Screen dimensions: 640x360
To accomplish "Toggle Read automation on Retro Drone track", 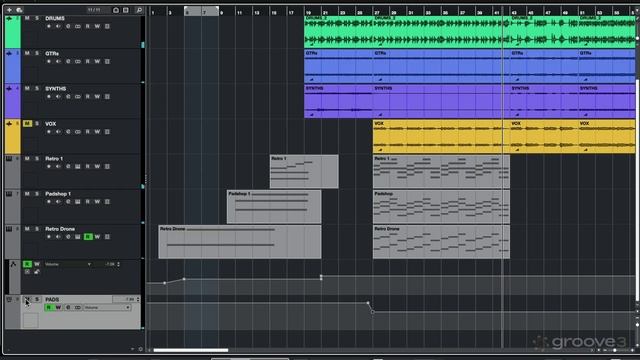I will click(x=88, y=237).
